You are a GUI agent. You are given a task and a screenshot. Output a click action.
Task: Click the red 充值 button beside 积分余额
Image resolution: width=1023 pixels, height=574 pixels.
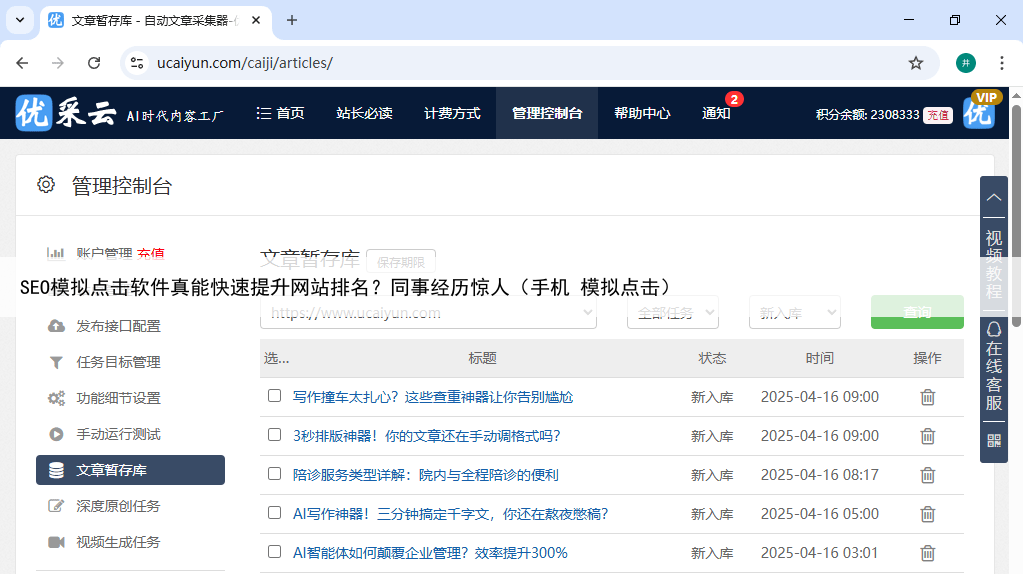[x=937, y=115]
